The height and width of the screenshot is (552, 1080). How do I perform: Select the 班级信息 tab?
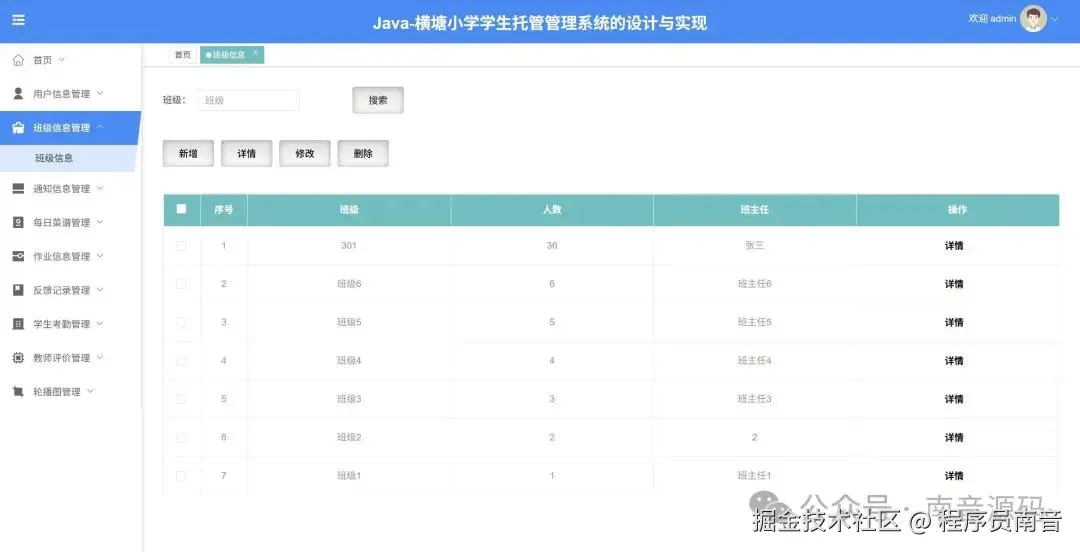click(231, 54)
